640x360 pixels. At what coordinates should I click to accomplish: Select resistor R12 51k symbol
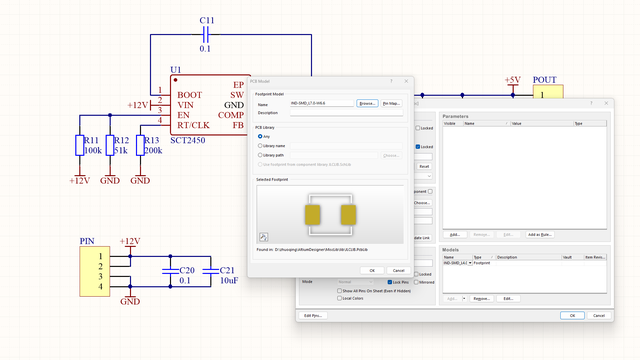click(110, 145)
